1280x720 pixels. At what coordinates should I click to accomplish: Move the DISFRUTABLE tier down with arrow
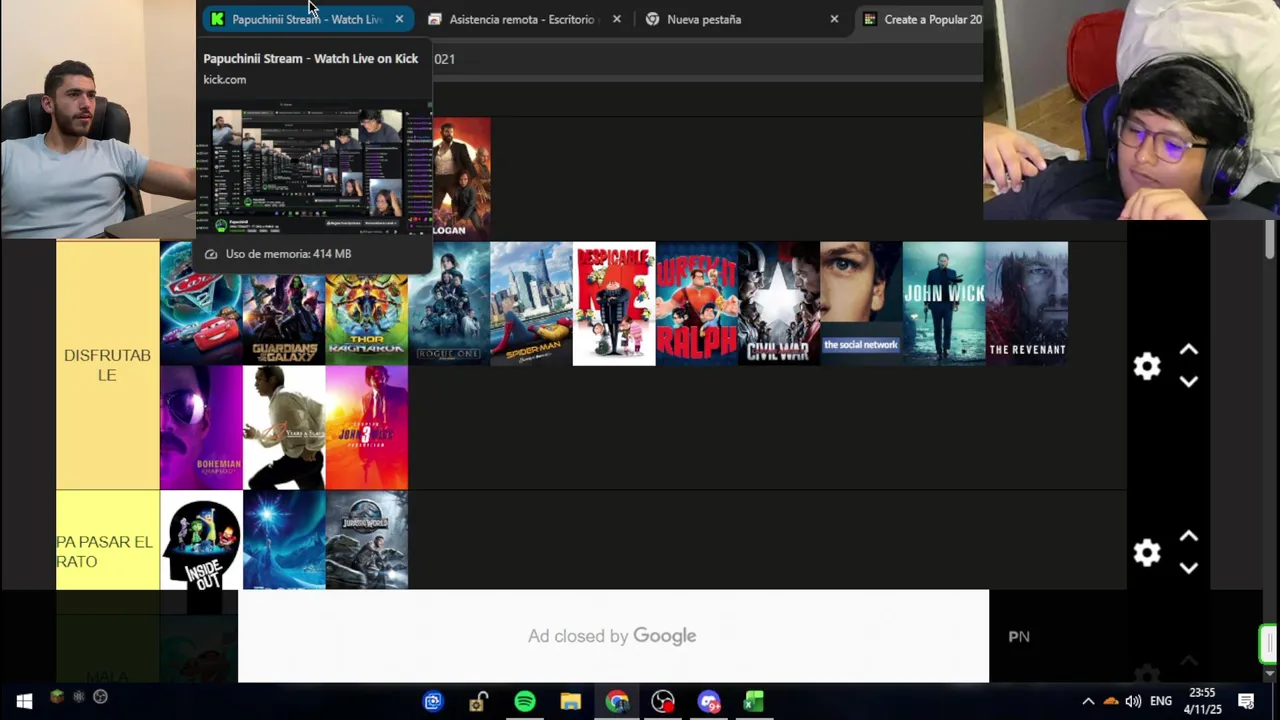(1189, 381)
